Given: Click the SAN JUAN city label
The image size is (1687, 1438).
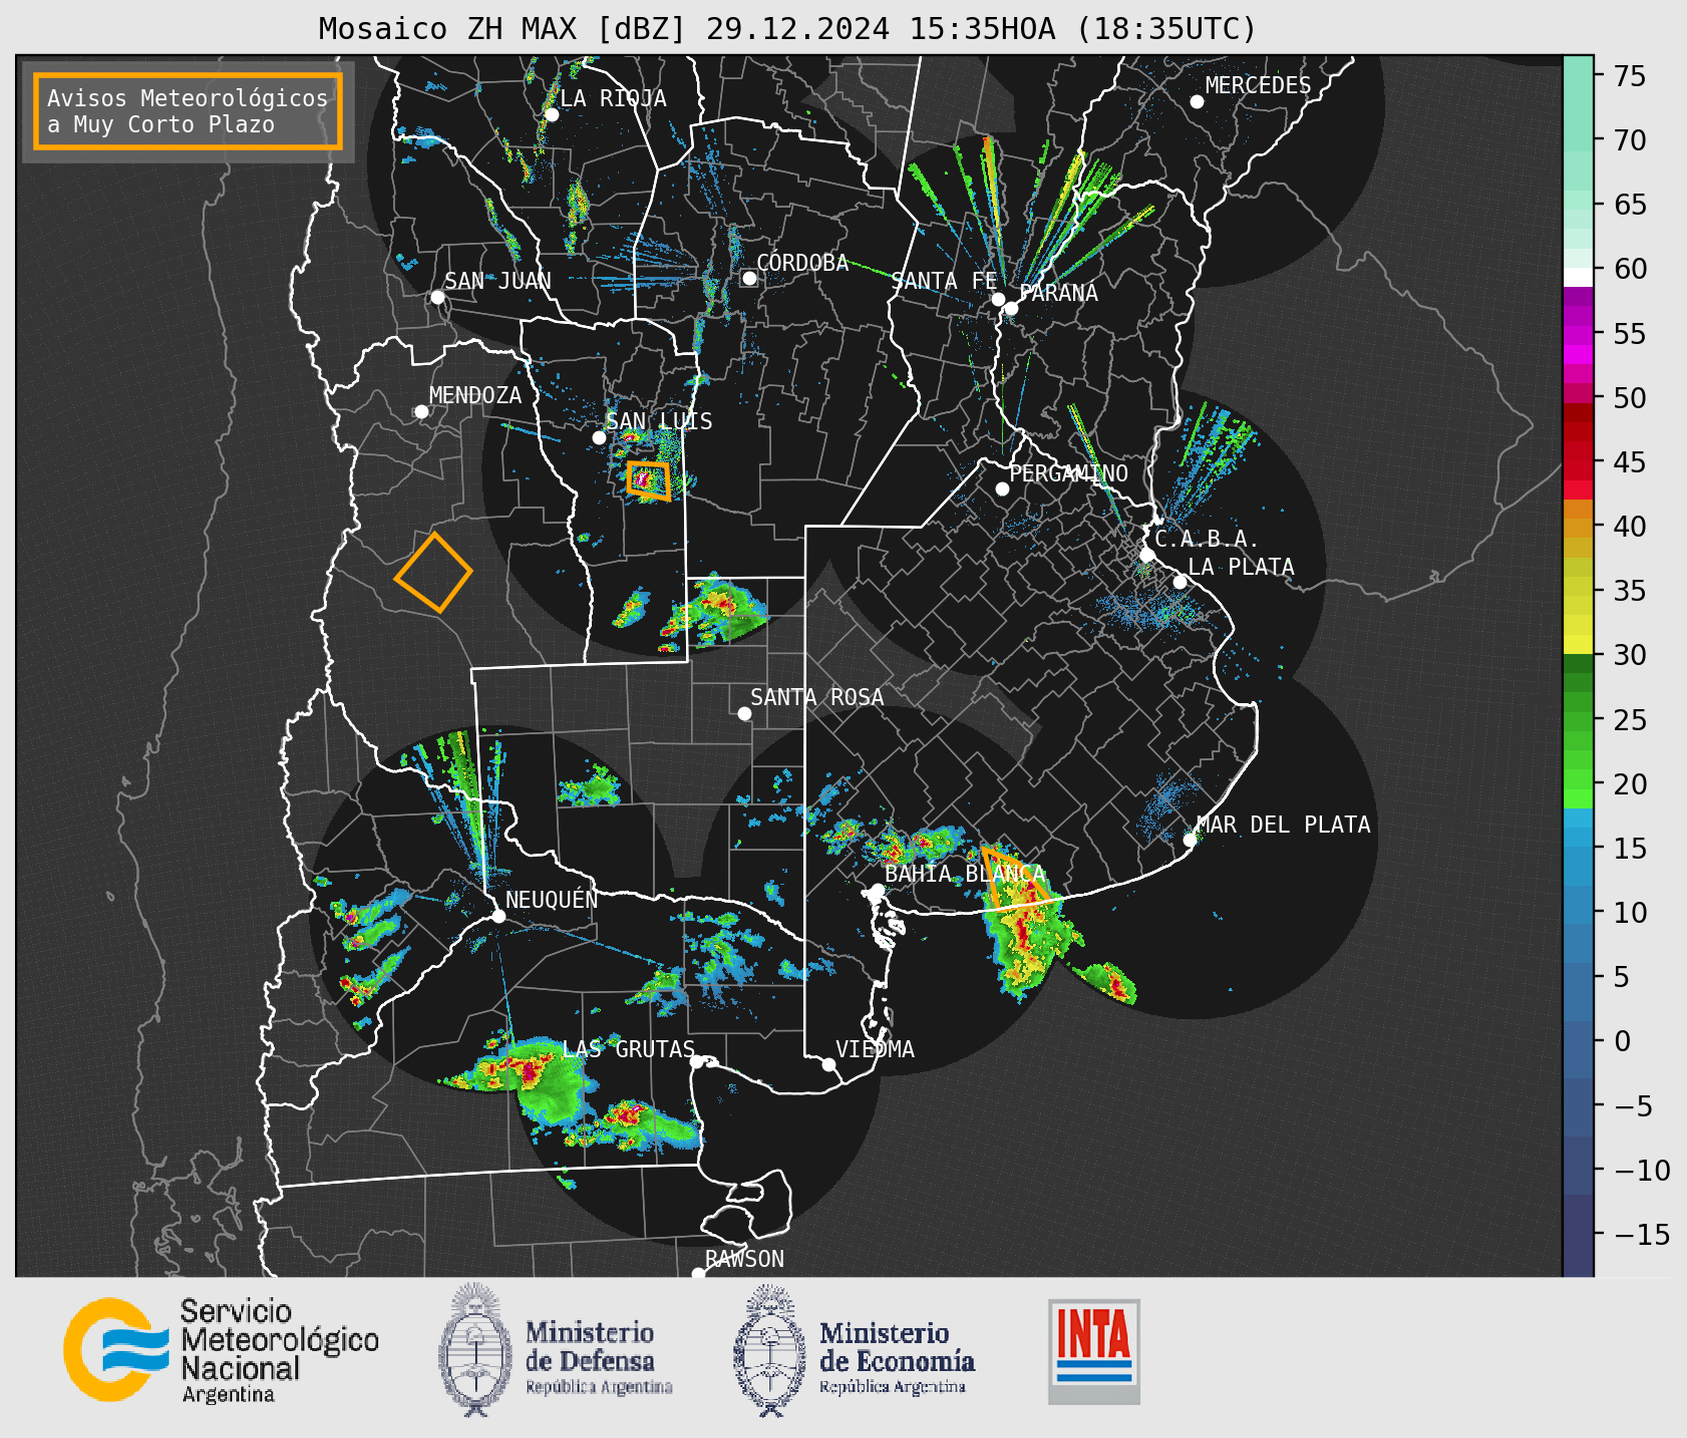Looking at the screenshot, I should pos(498,281).
